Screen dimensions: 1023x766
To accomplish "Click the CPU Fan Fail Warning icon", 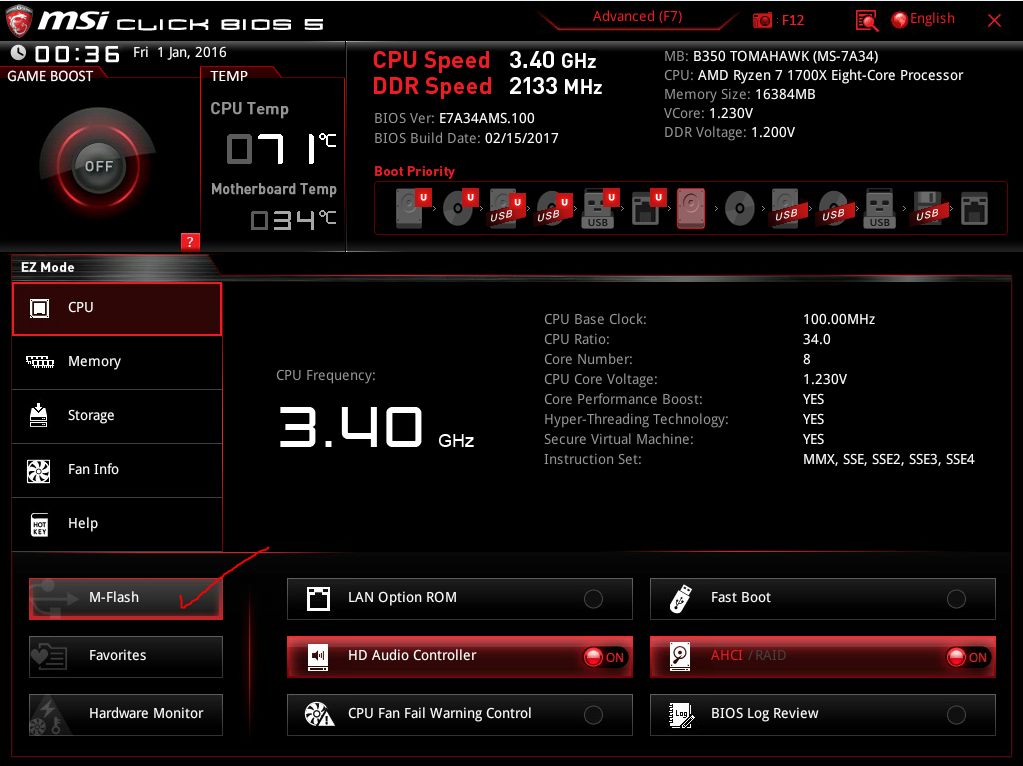I will click(x=319, y=714).
